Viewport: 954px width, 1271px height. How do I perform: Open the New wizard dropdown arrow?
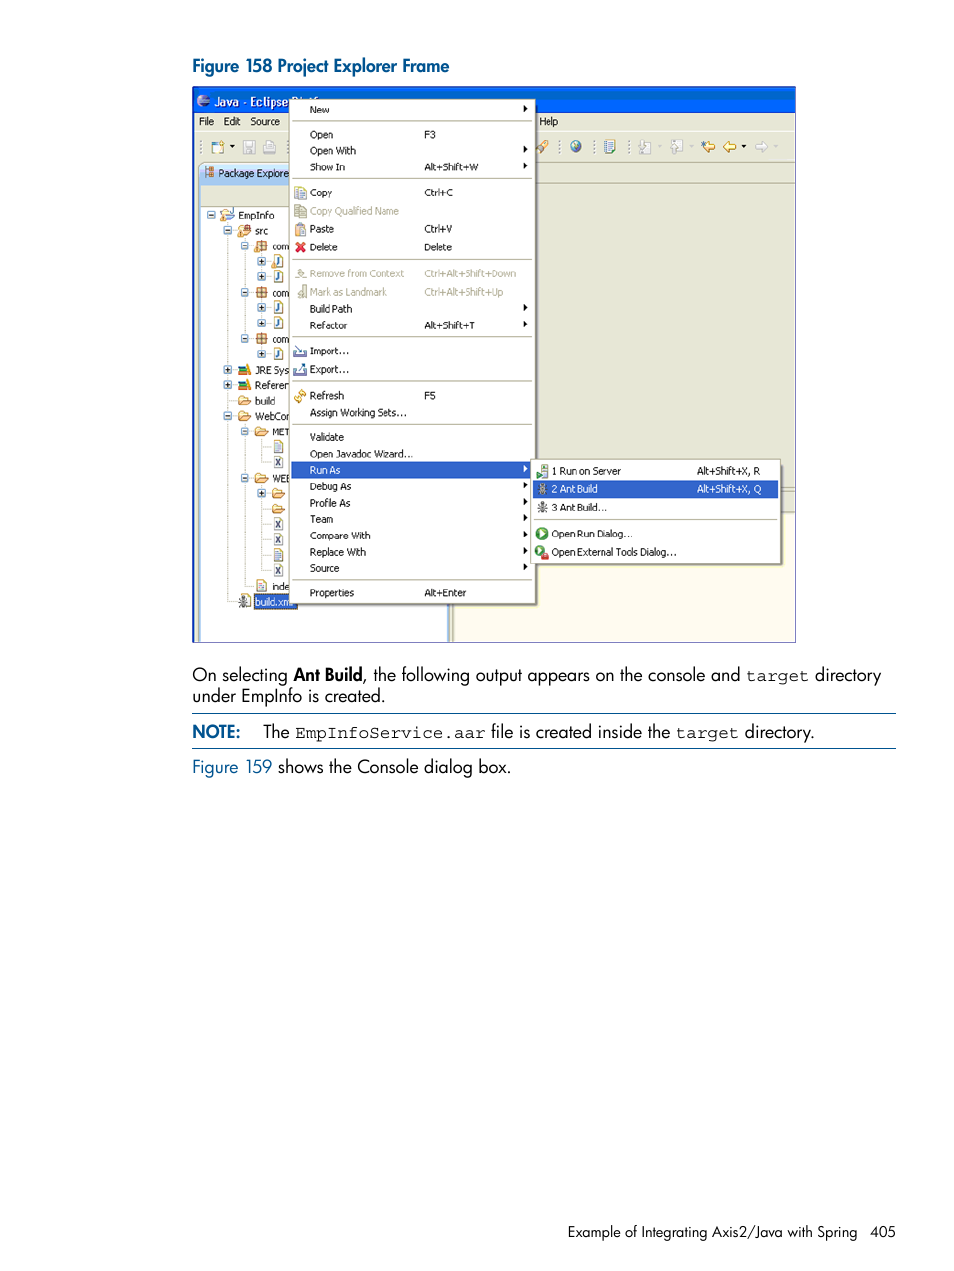(232, 147)
